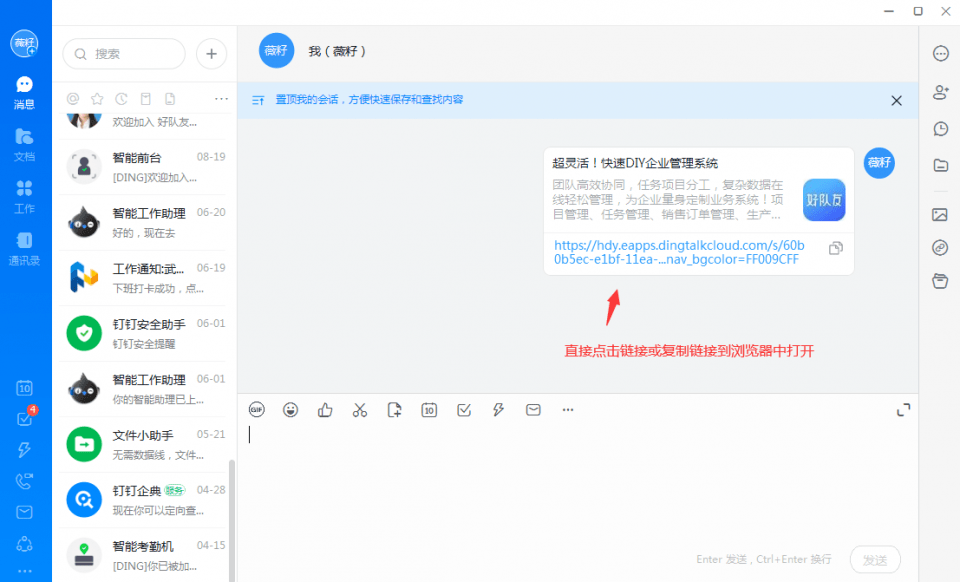The width and height of the screenshot is (960, 582).
Task: Copy the shared link with copy icon
Action: click(x=836, y=248)
